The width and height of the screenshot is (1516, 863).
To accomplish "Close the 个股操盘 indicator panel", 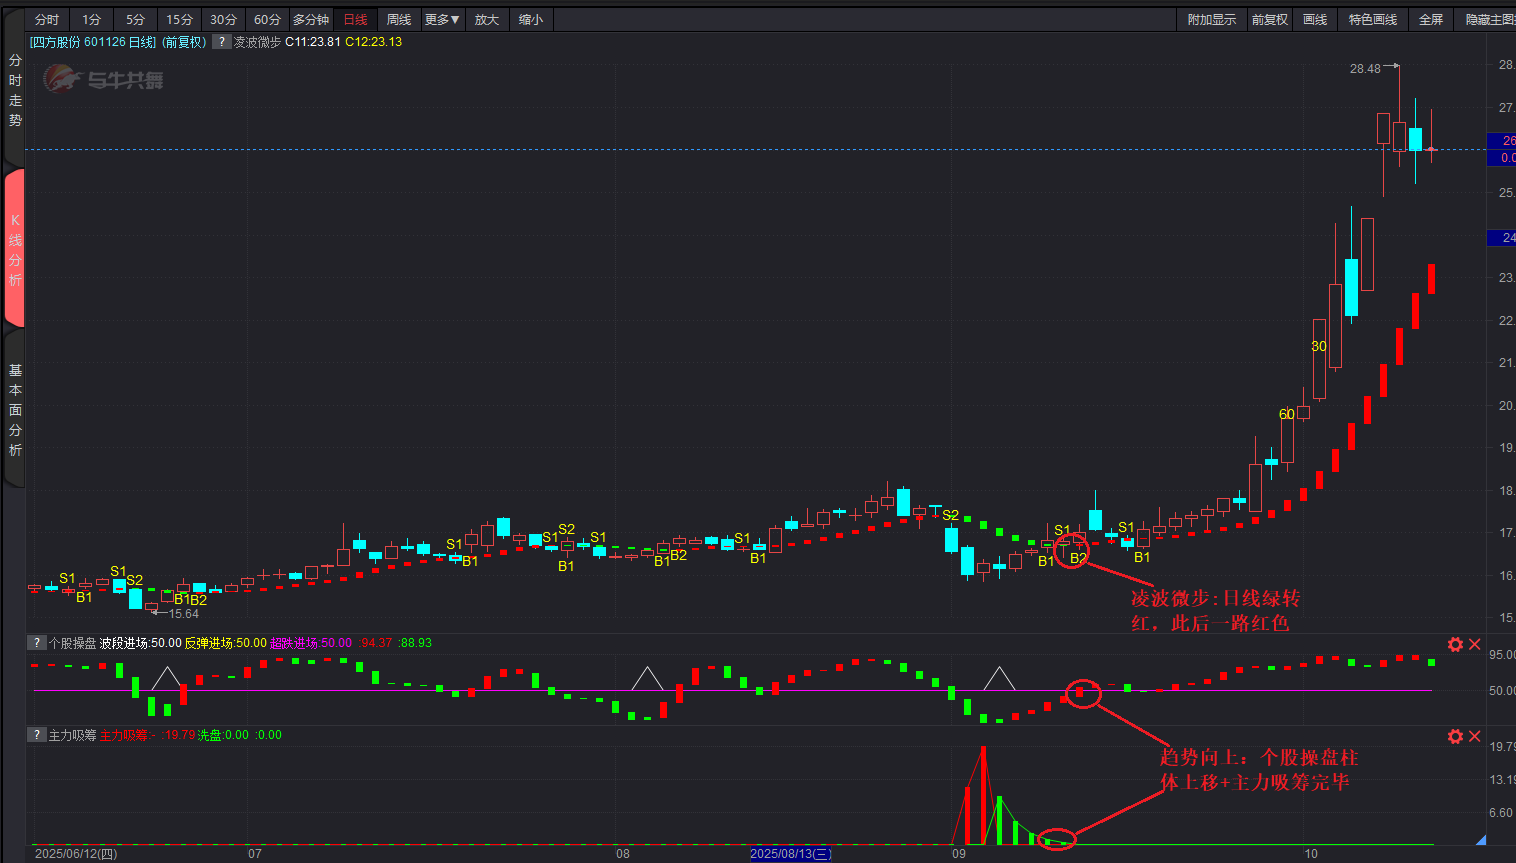I will [x=1474, y=644].
